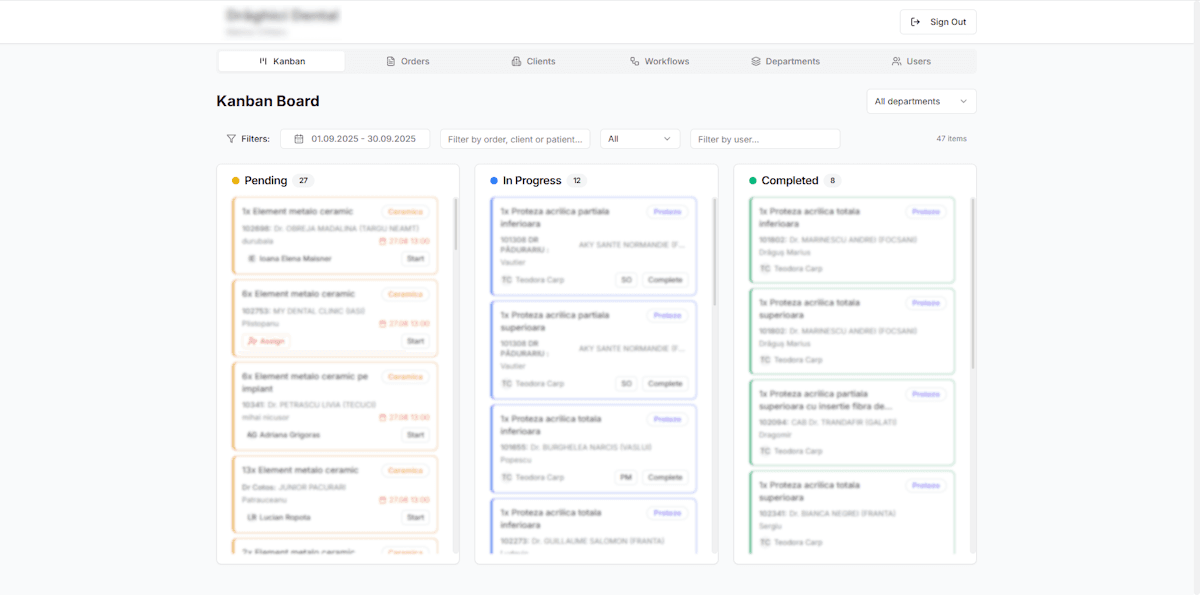Click Complete beside the PM badge
This screenshot has width=1200, height=595.
coord(665,478)
